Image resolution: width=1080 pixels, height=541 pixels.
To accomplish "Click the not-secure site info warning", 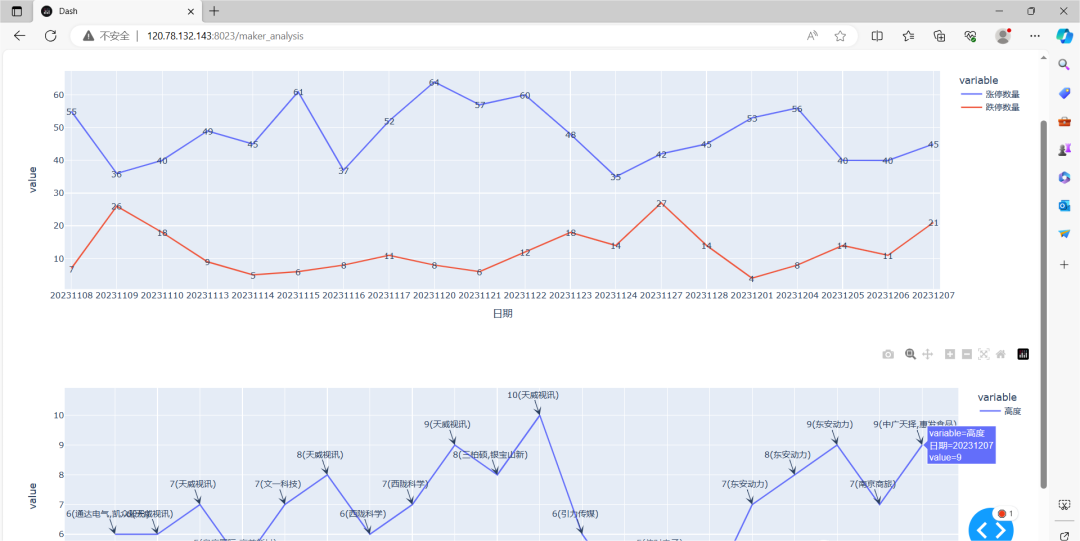I will (x=106, y=36).
